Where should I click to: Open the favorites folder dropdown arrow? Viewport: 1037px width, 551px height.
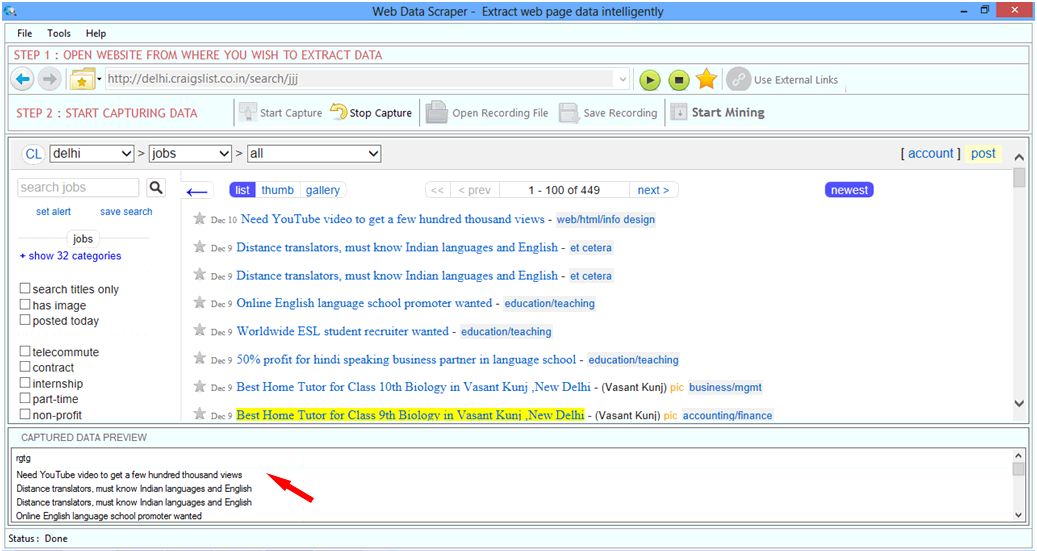click(x=99, y=79)
